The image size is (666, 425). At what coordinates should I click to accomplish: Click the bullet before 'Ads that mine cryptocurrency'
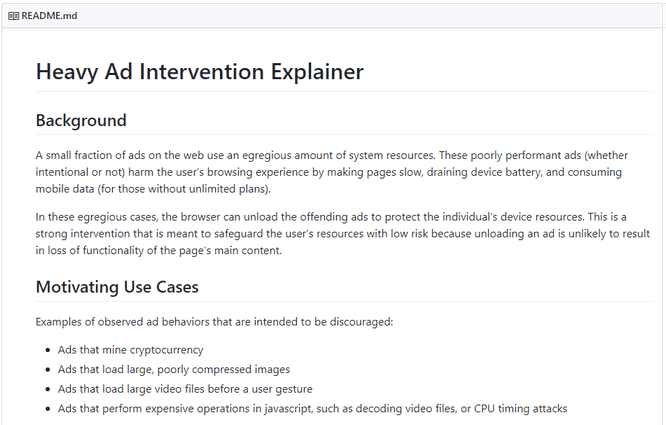coord(48,350)
